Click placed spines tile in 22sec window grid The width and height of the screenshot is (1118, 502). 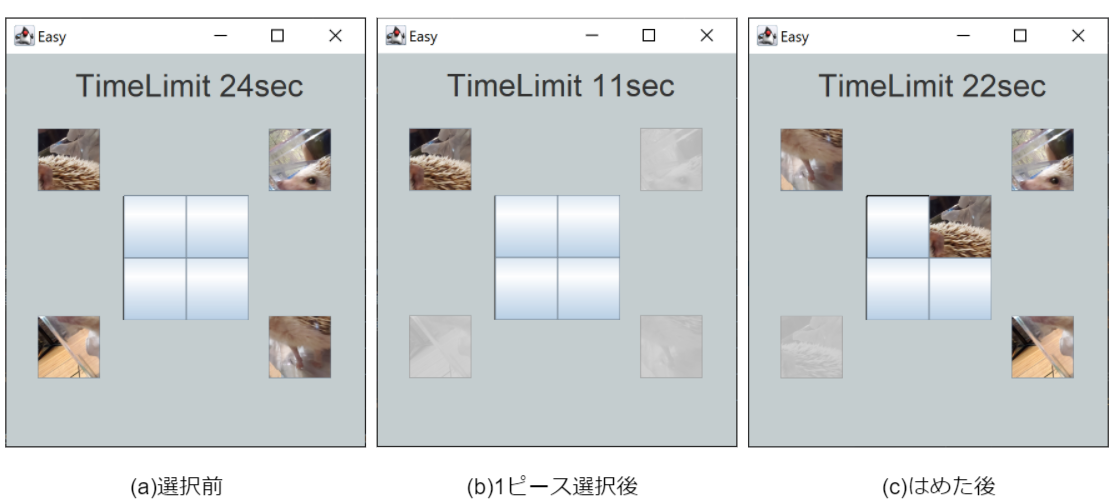click(x=960, y=226)
